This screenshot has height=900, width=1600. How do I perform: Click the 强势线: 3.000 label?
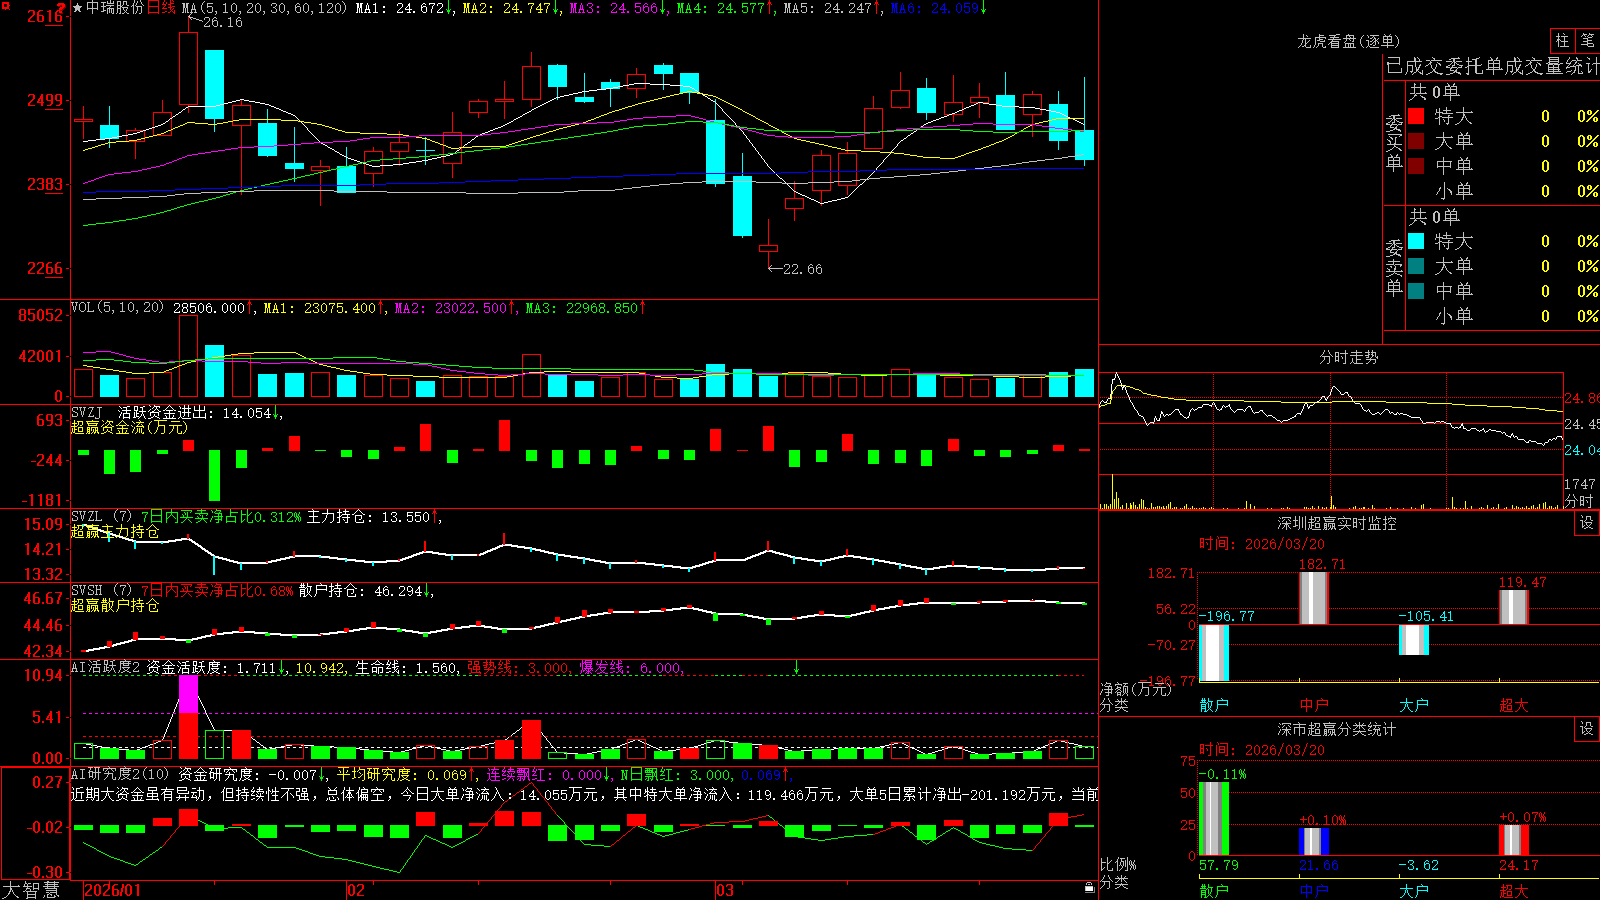[x=518, y=667]
